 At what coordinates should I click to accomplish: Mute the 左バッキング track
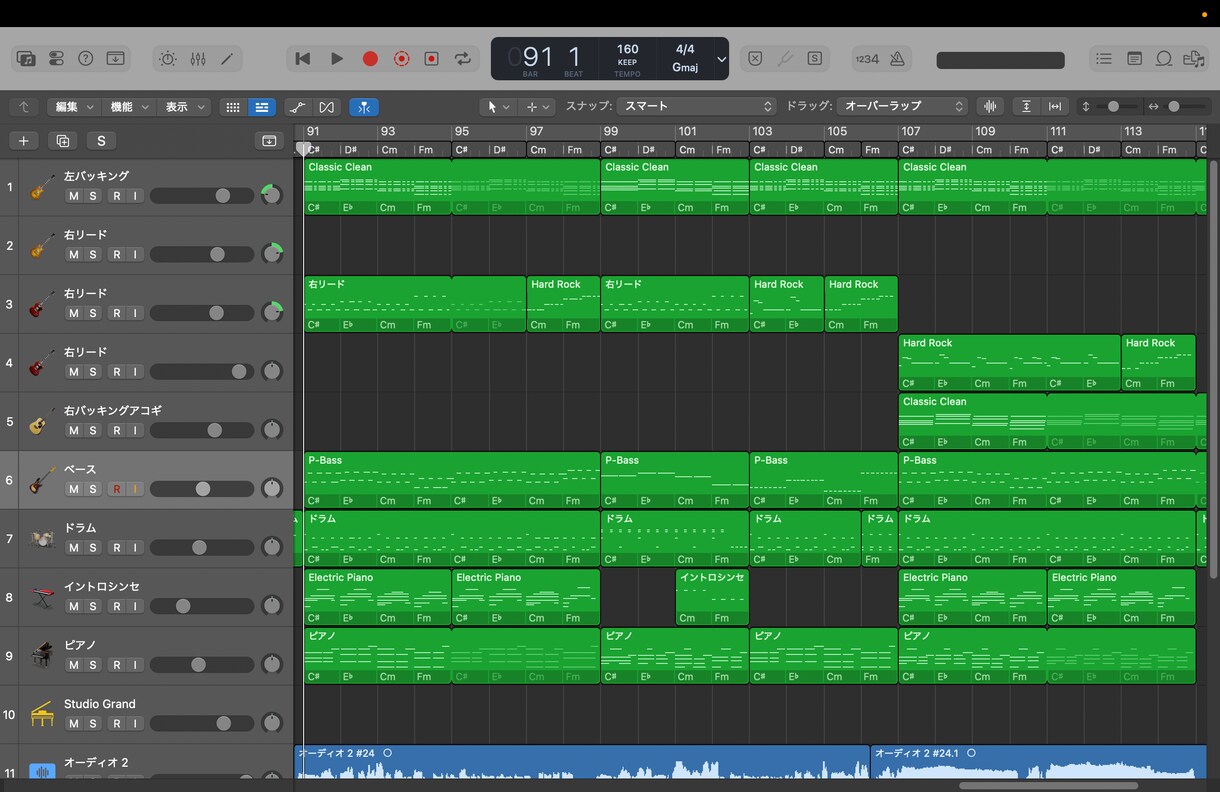tap(73, 196)
